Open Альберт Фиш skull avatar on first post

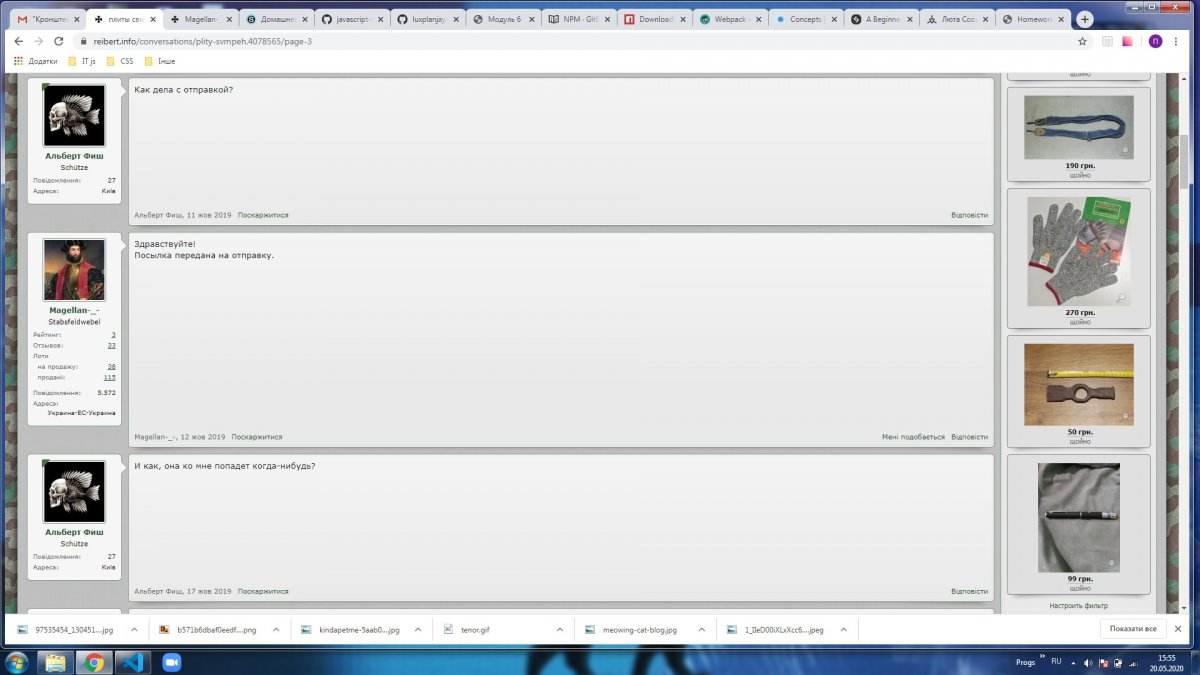[x=74, y=116]
